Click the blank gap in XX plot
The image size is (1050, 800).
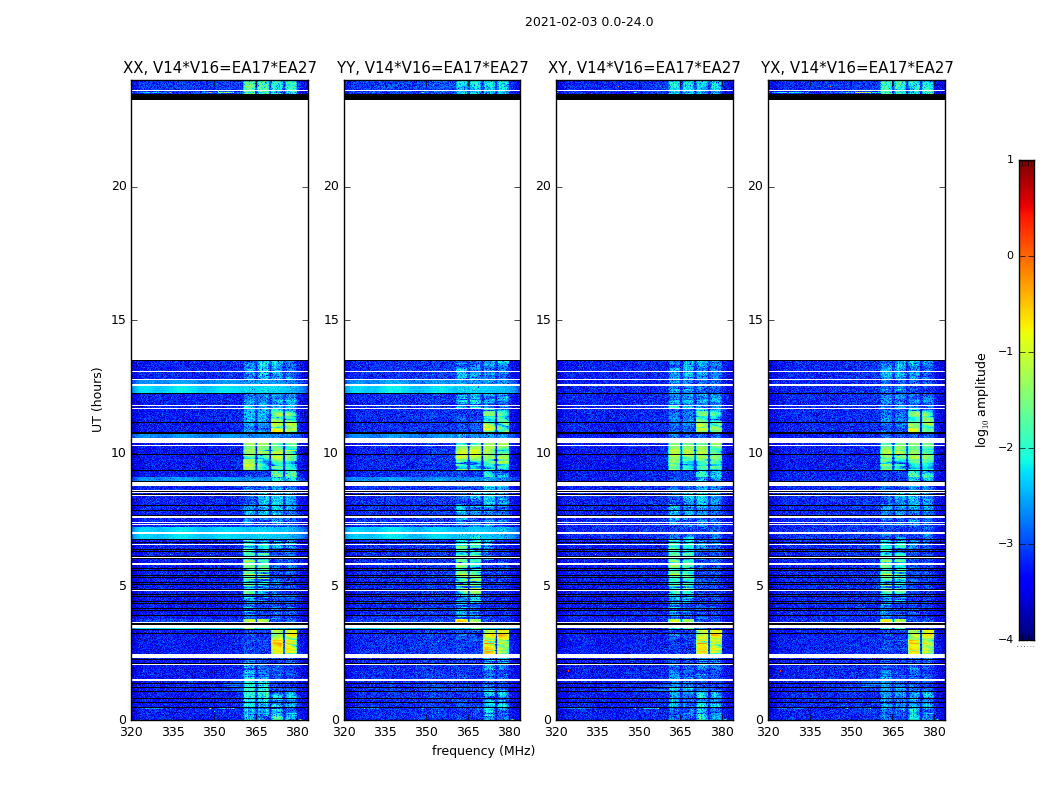click(x=220, y=230)
